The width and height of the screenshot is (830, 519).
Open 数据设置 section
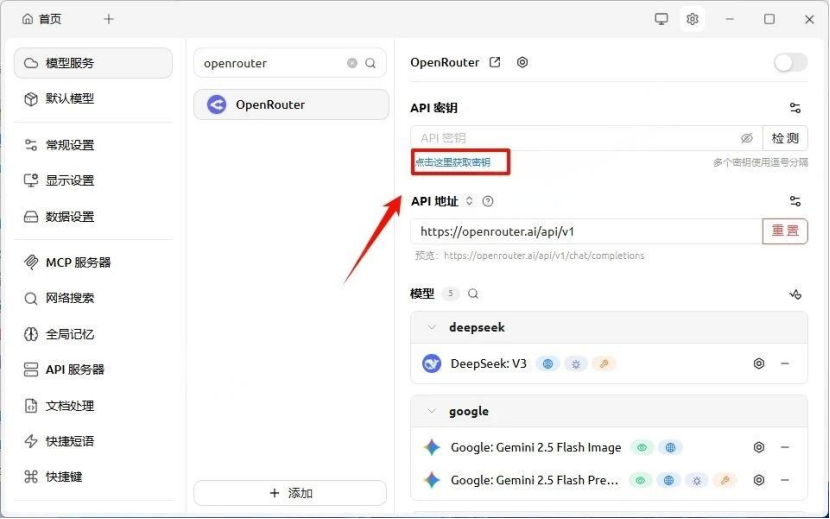click(x=93, y=217)
